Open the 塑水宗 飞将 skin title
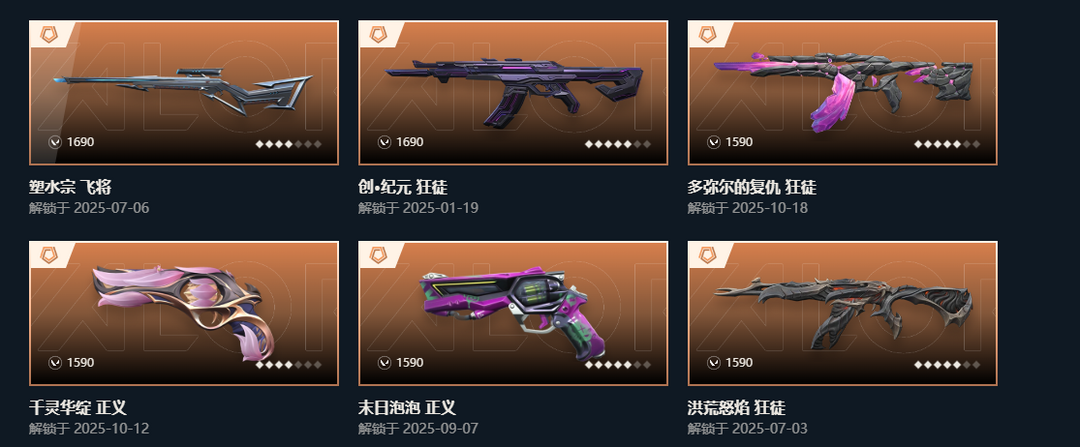The image size is (1080, 447). (70, 187)
